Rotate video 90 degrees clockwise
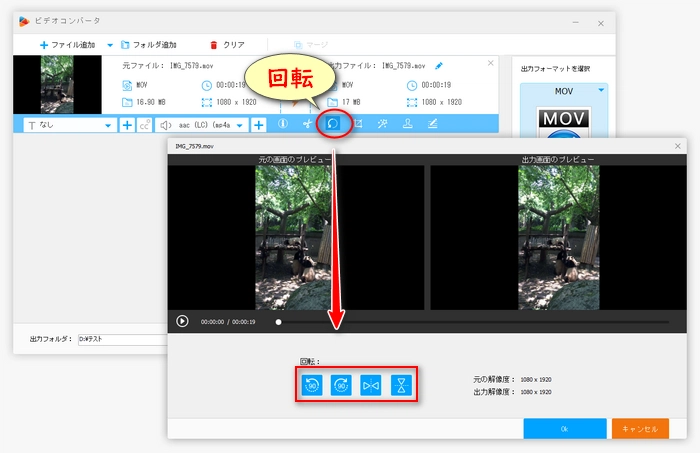 pos(341,386)
